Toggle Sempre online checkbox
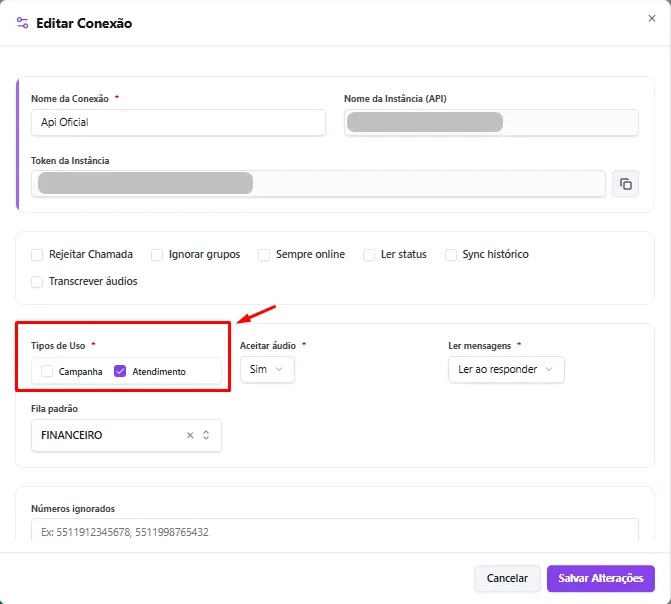The width and height of the screenshot is (671, 604). (264, 255)
